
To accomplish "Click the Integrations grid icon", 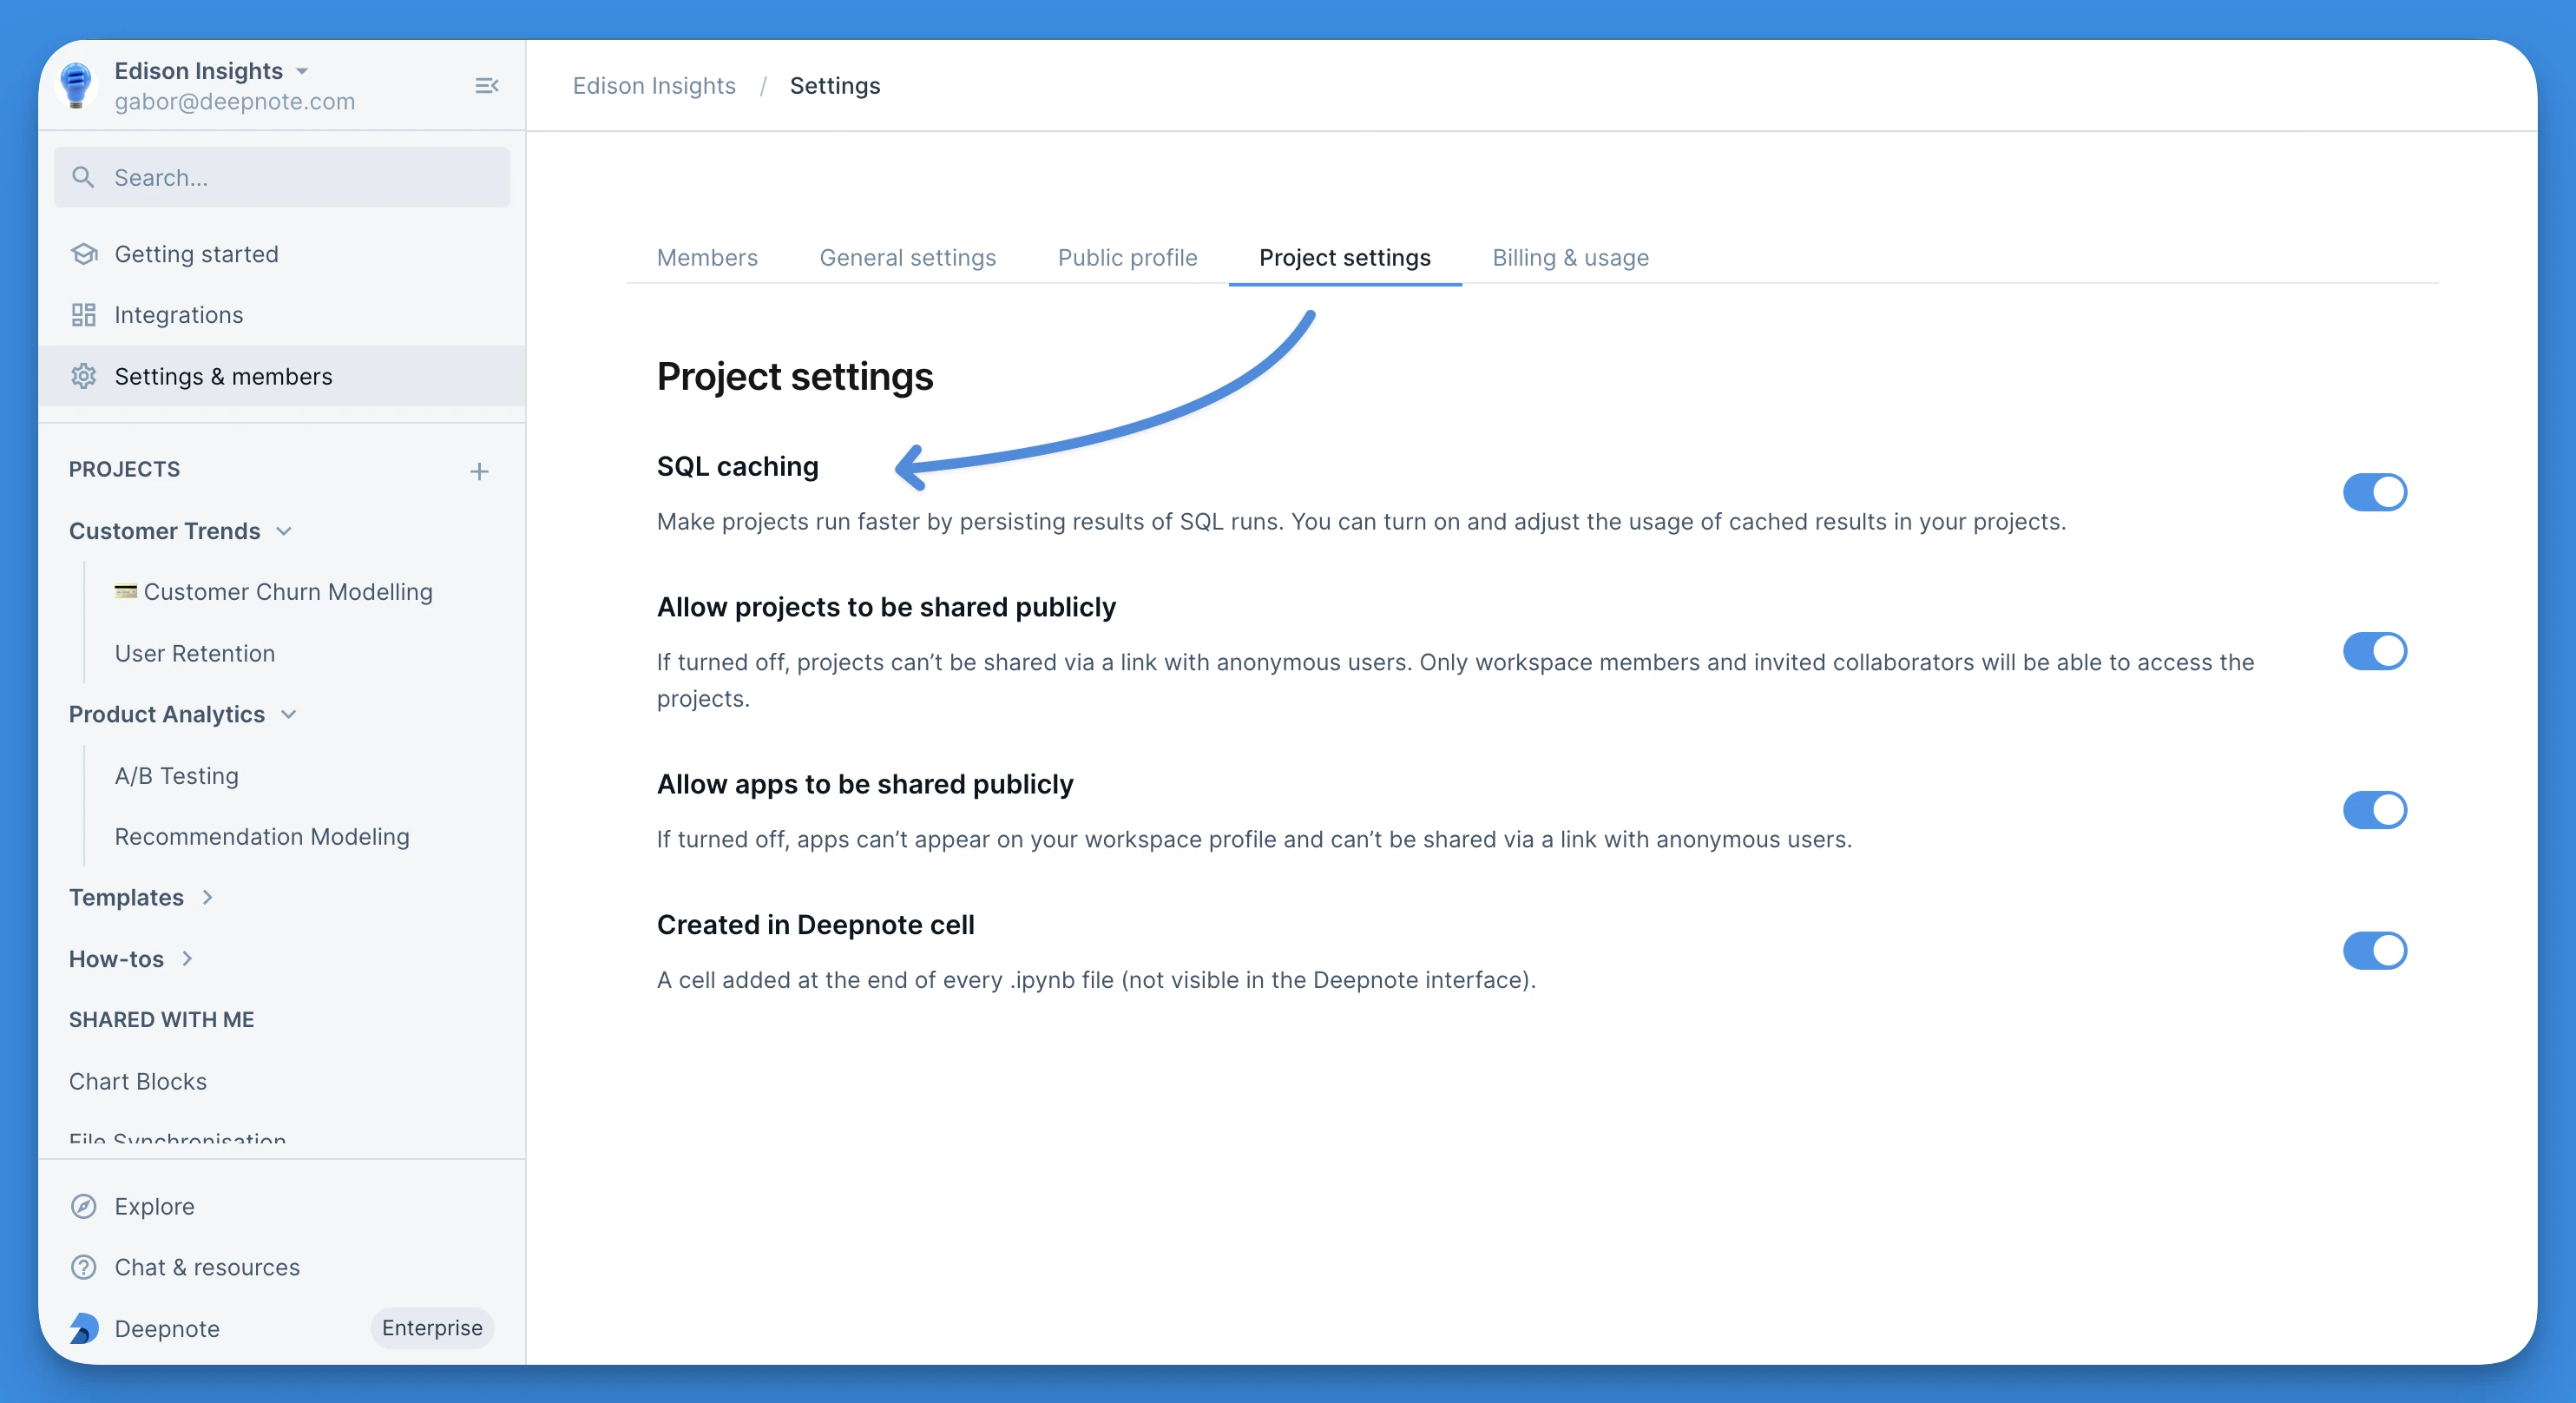I will click(84, 315).
